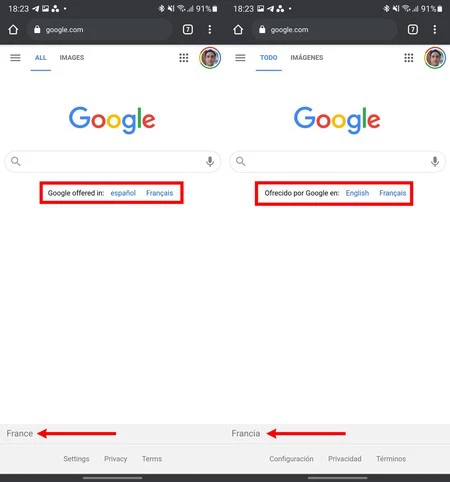Open the Privacidad footer link

click(x=345, y=459)
